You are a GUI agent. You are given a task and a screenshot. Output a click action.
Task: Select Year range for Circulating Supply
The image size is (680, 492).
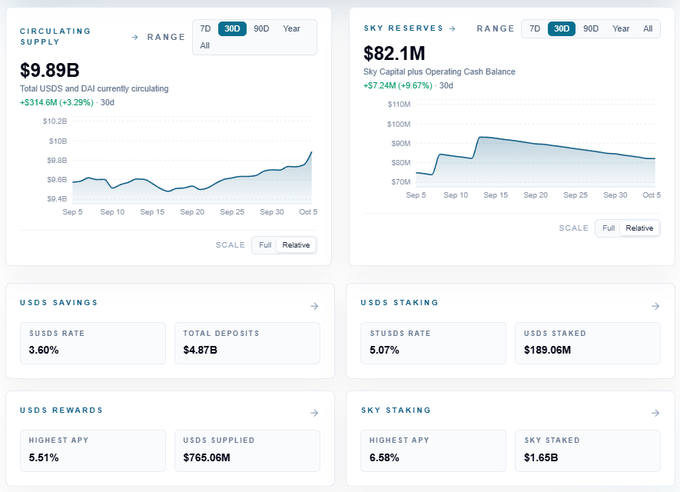tap(291, 29)
